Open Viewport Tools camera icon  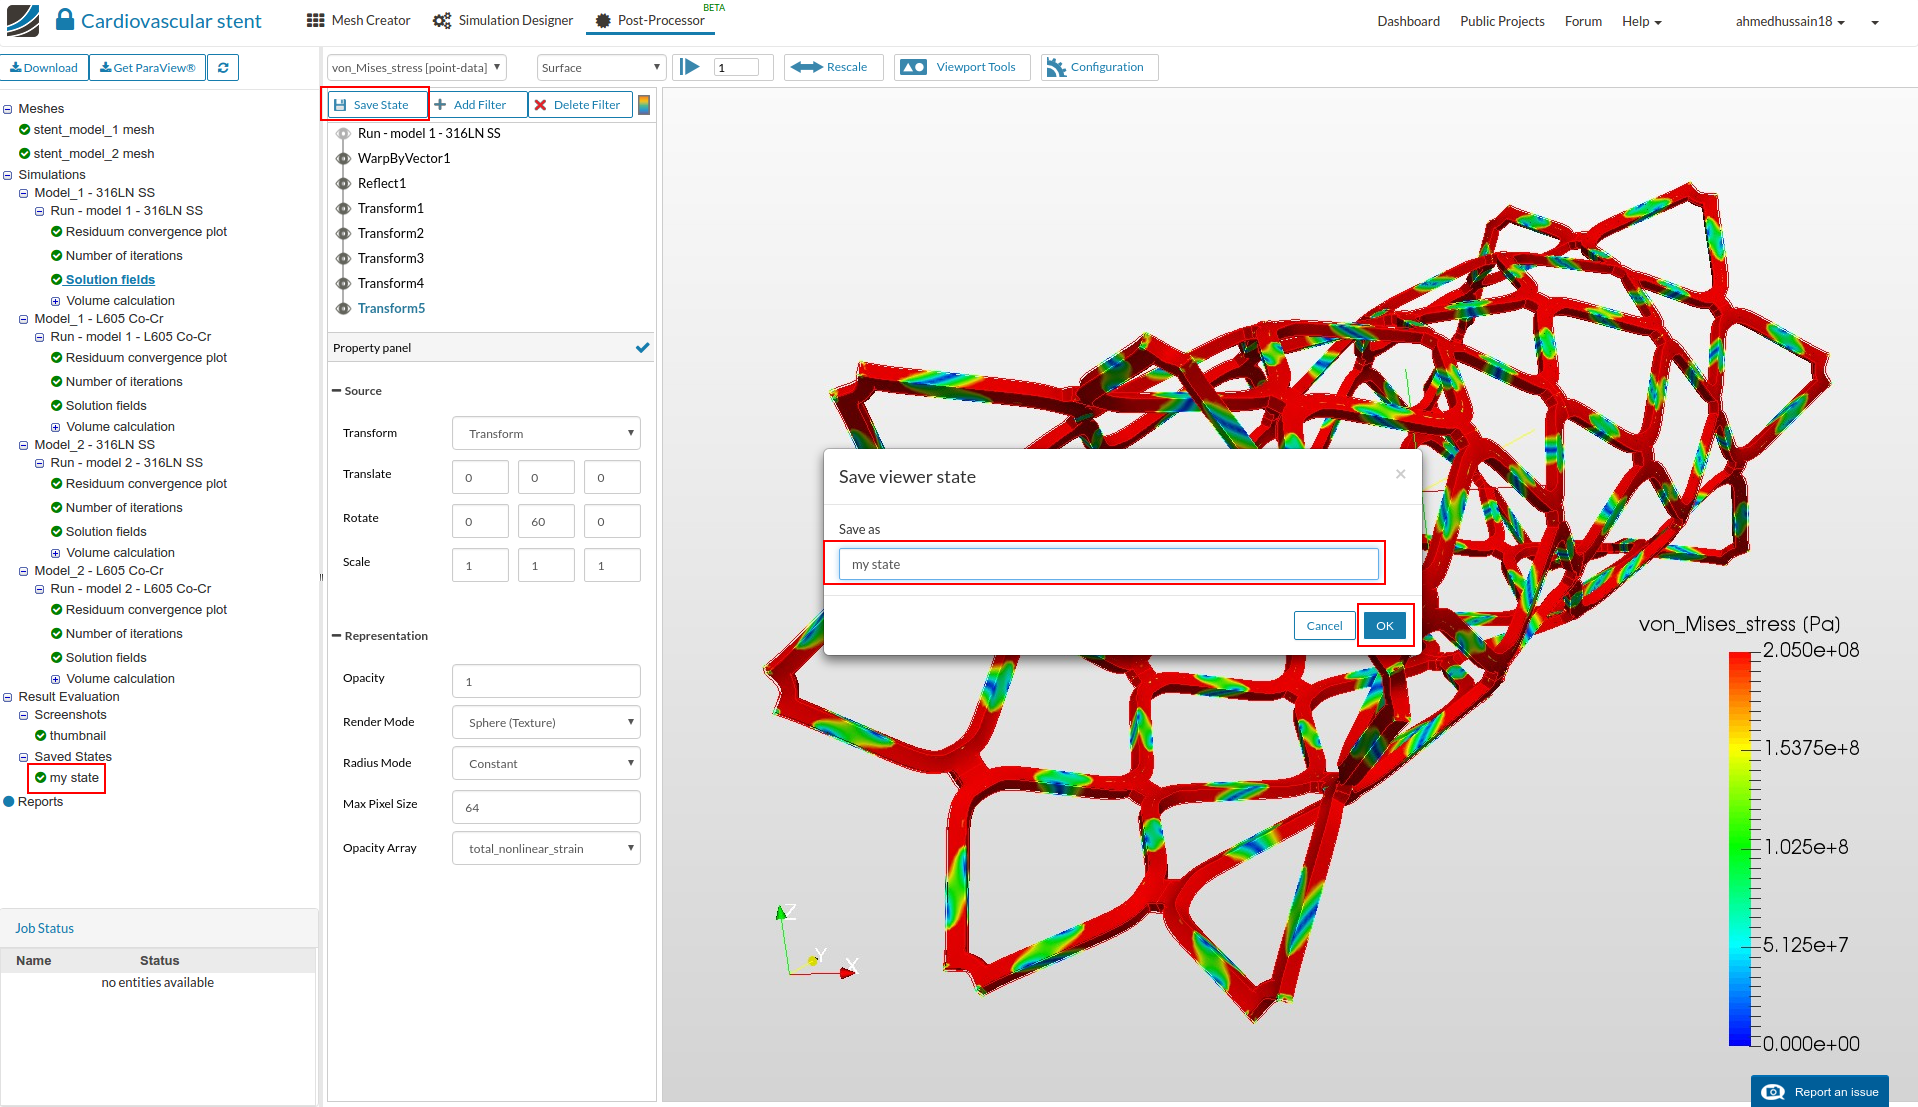click(x=913, y=67)
